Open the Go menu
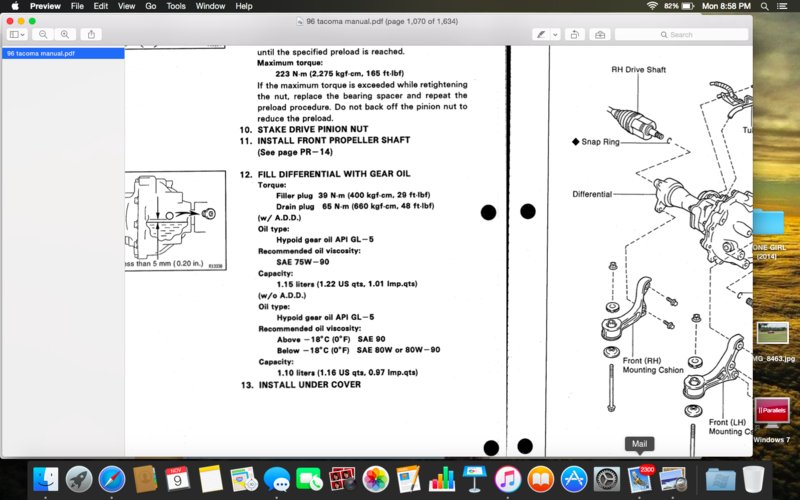The width and height of the screenshot is (800, 500). coord(151,6)
